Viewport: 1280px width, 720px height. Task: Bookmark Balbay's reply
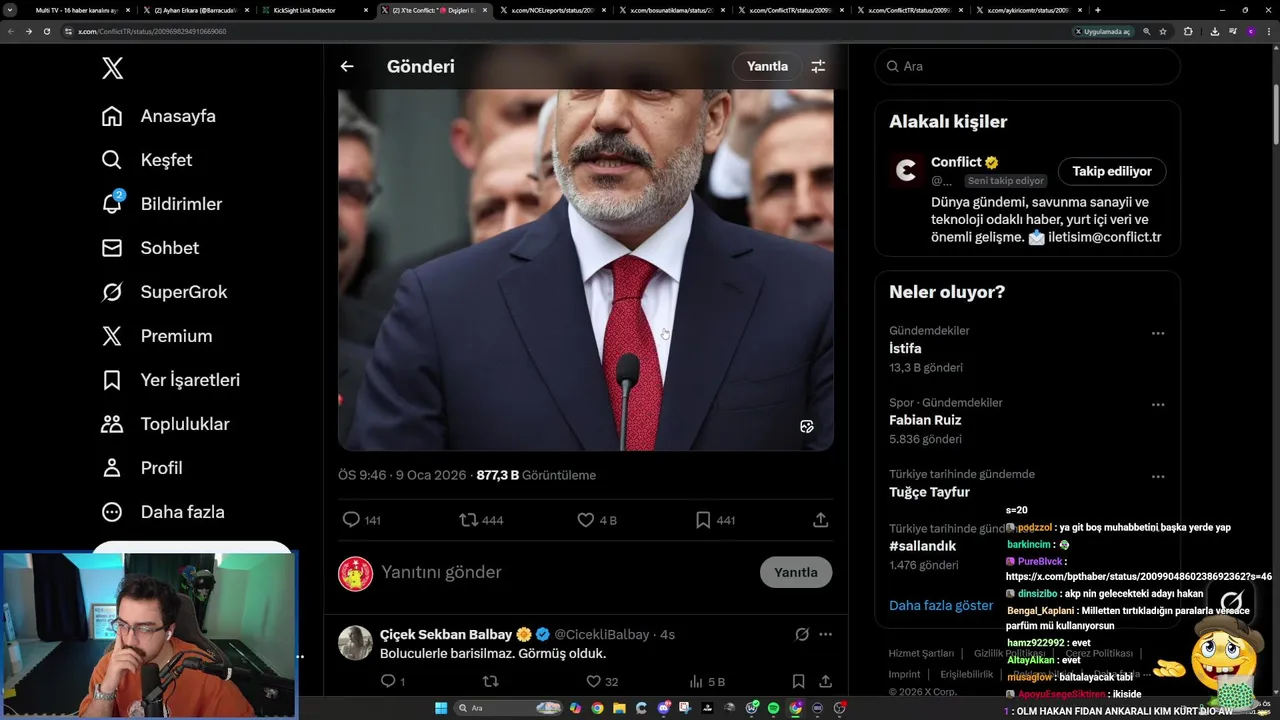pos(798,681)
